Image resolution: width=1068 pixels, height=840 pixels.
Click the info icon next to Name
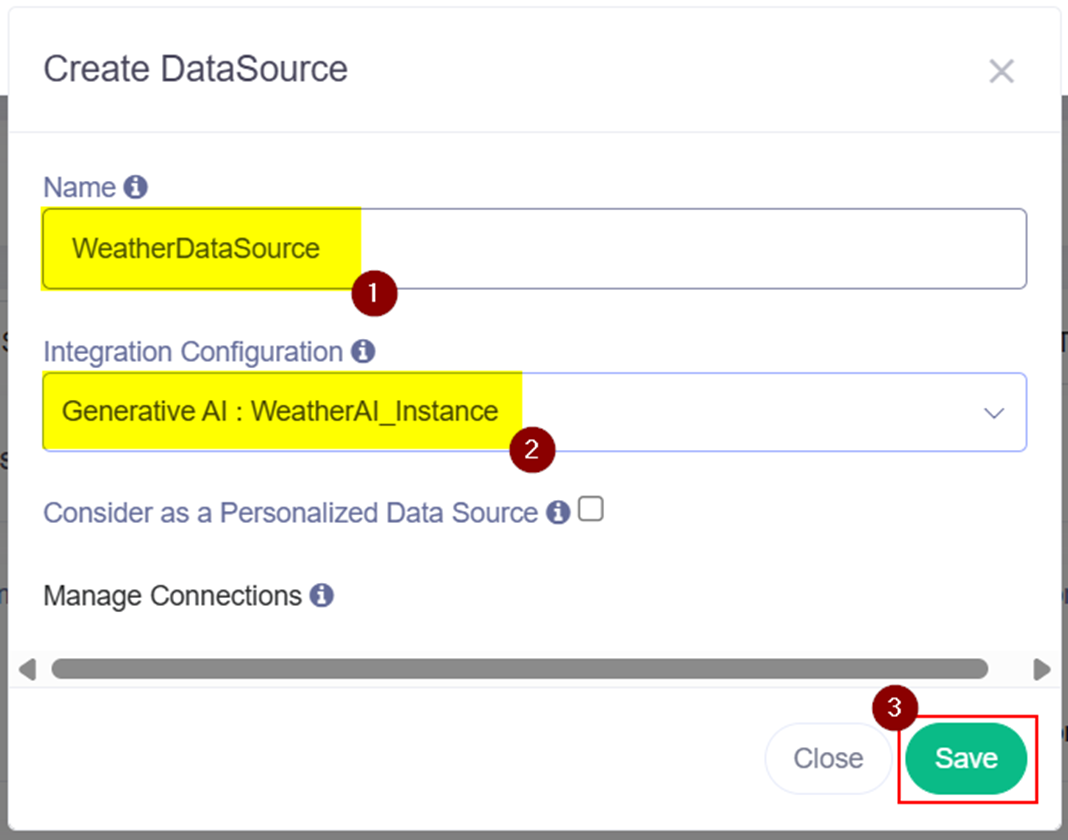coord(136,187)
